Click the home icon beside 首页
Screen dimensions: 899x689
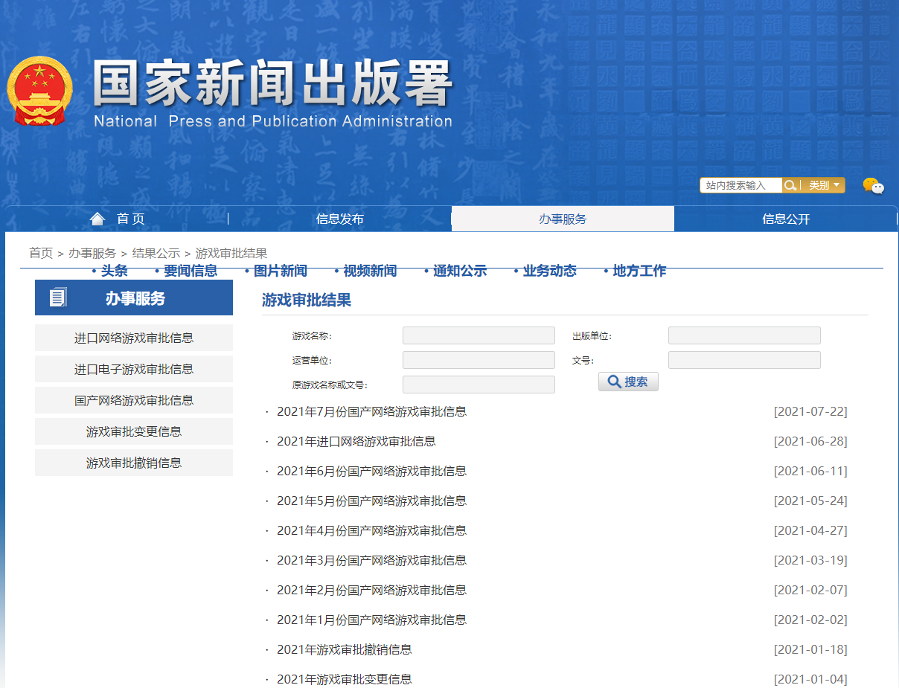pos(97,219)
